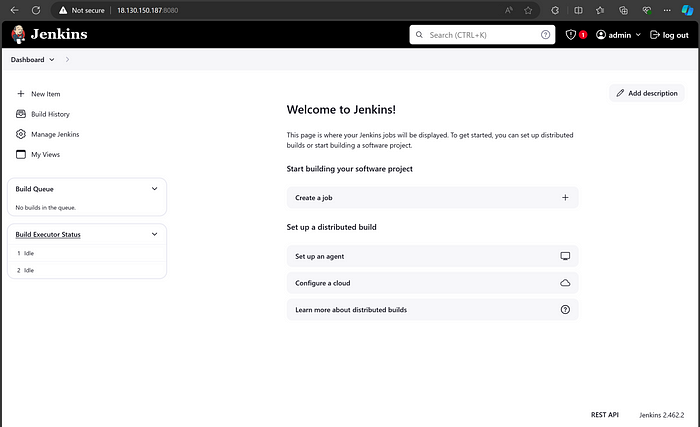Open the browser collections icon

click(x=623, y=10)
